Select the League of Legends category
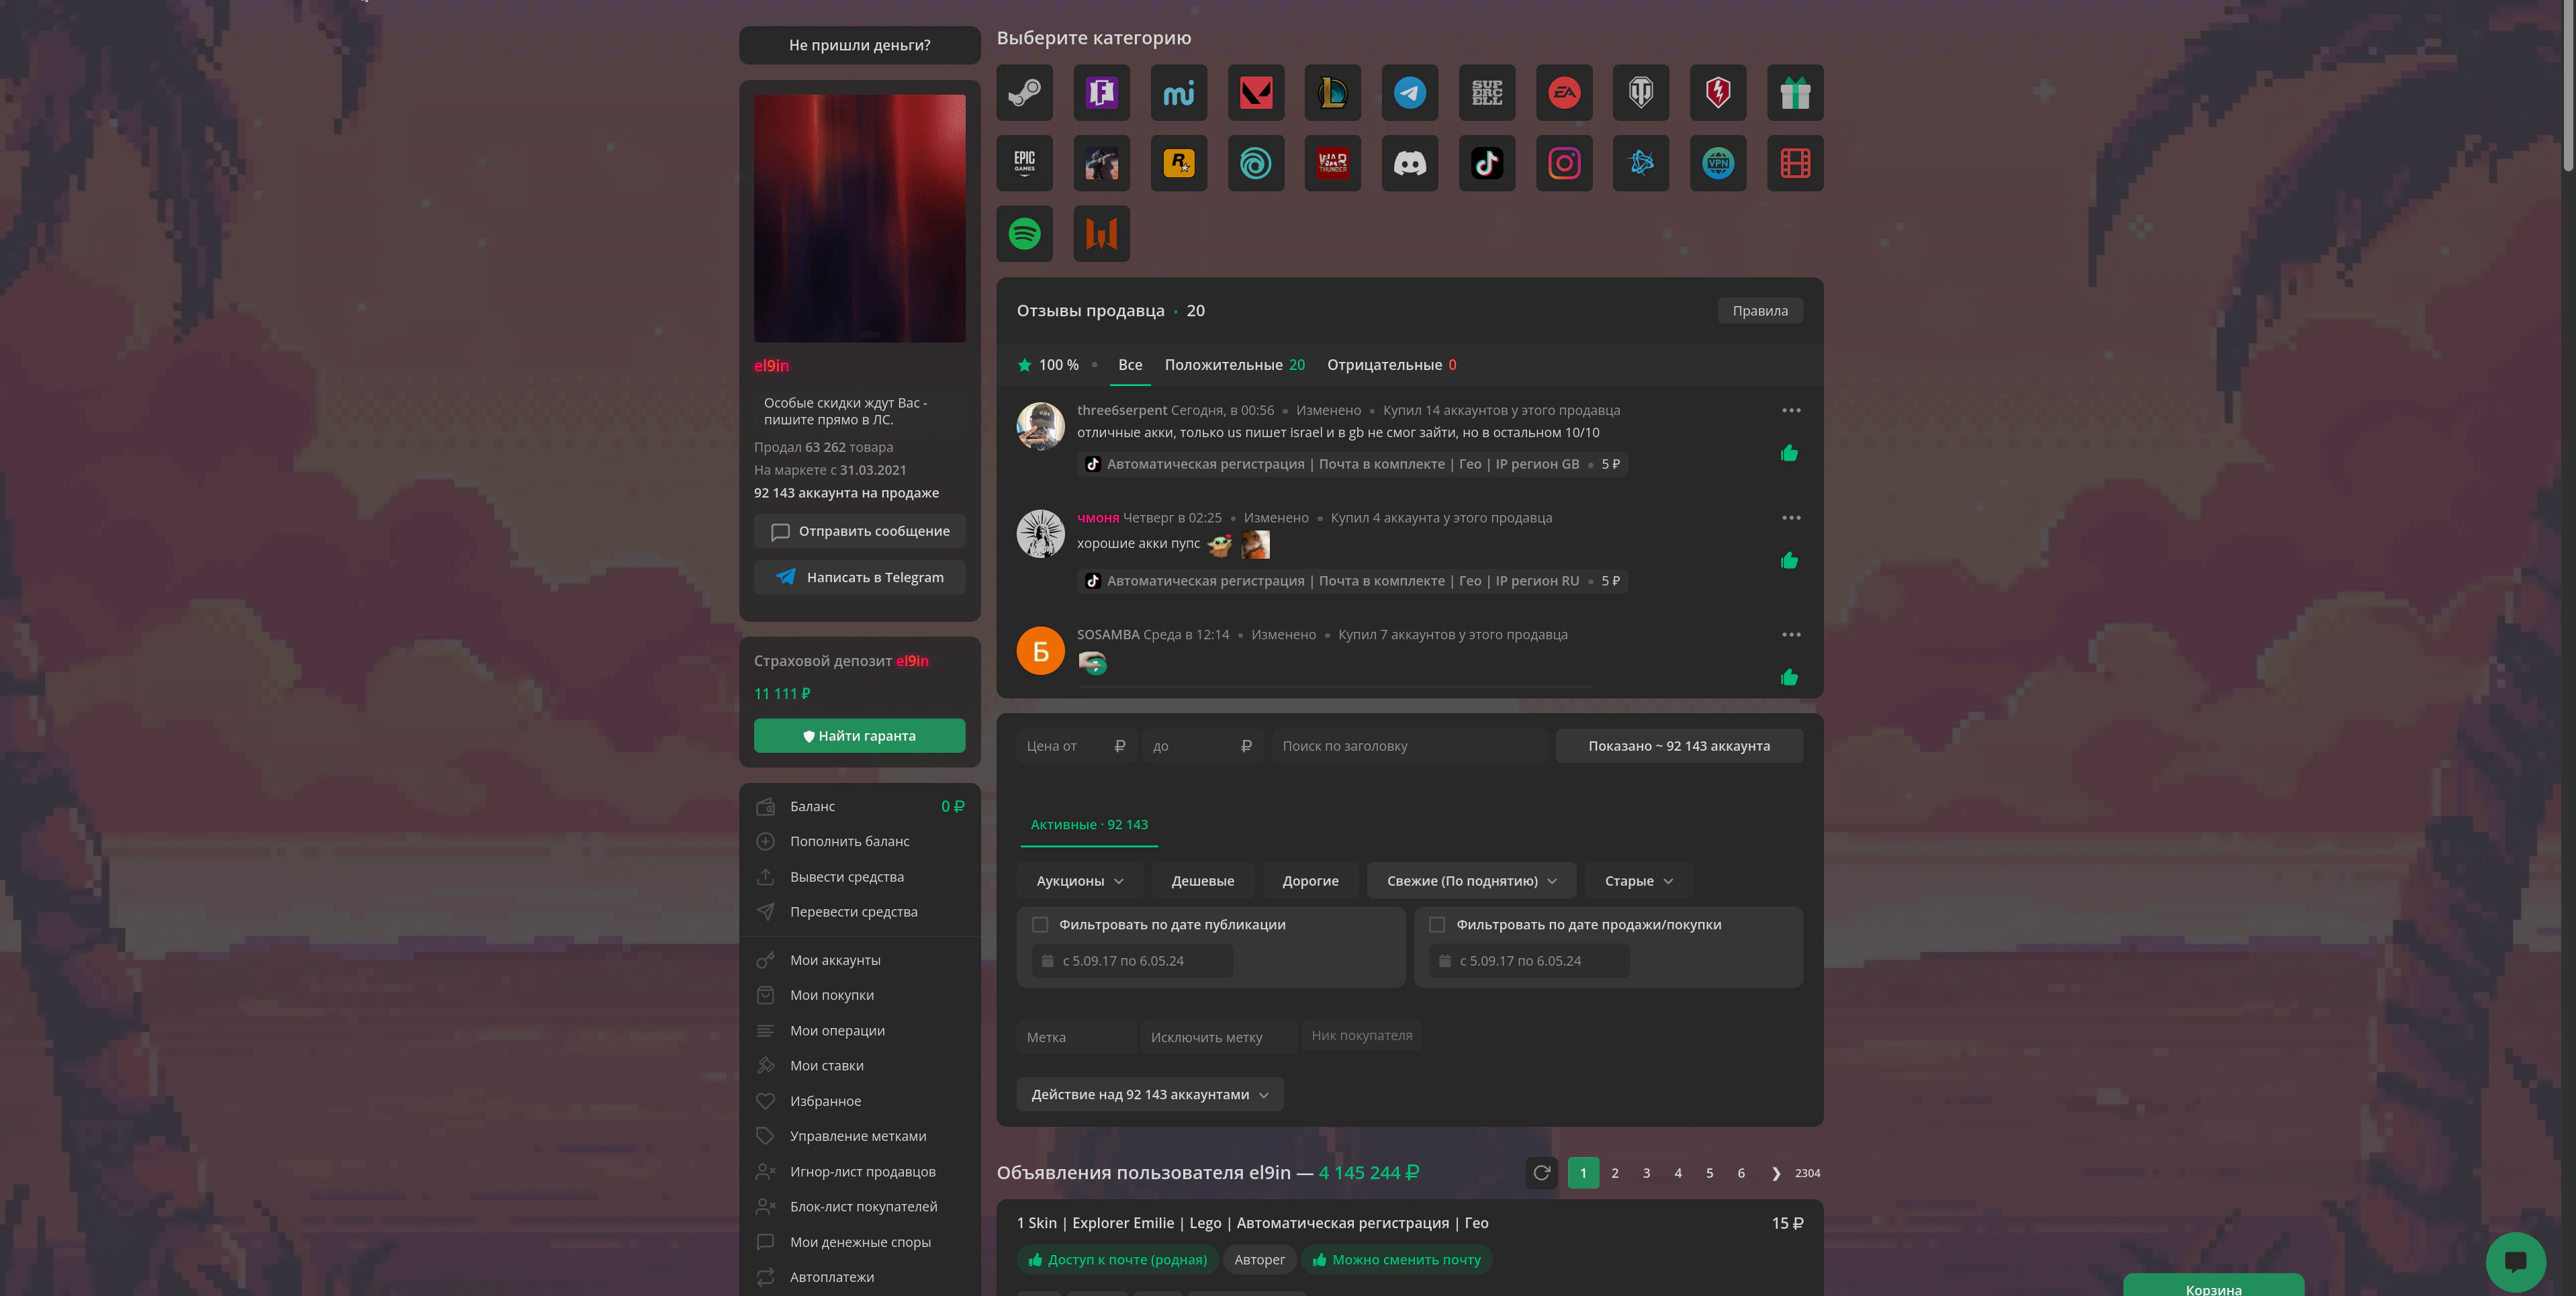Screen dimensions: 2576x1296 (1332, 93)
